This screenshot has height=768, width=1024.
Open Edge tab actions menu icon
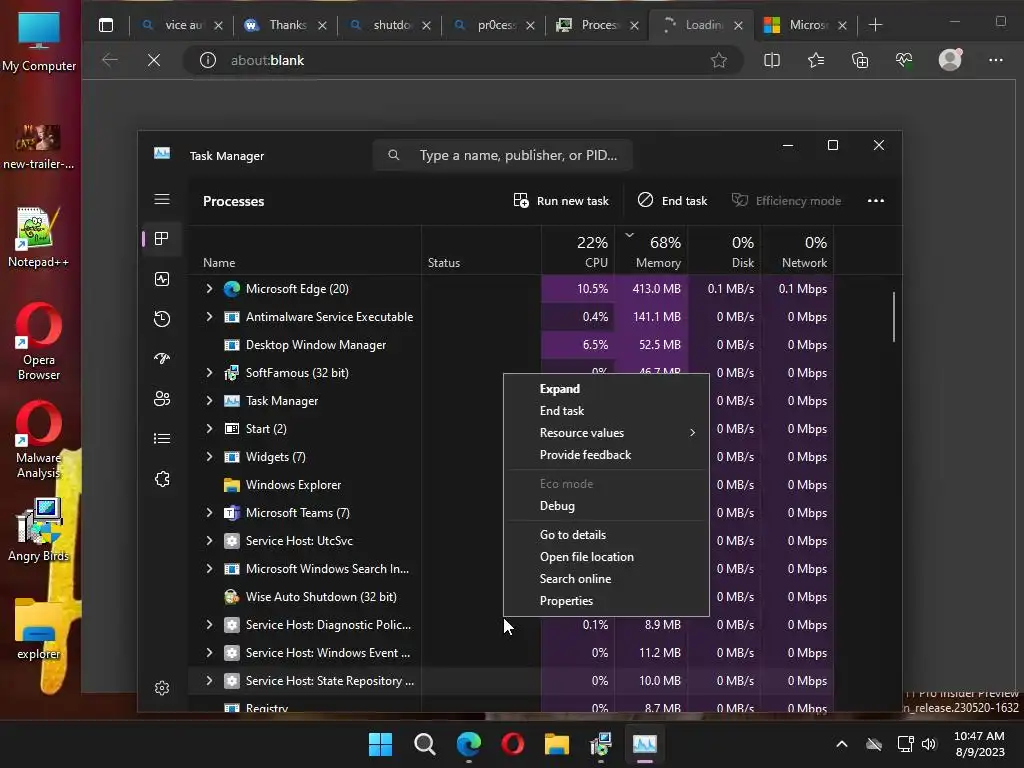(x=106, y=25)
